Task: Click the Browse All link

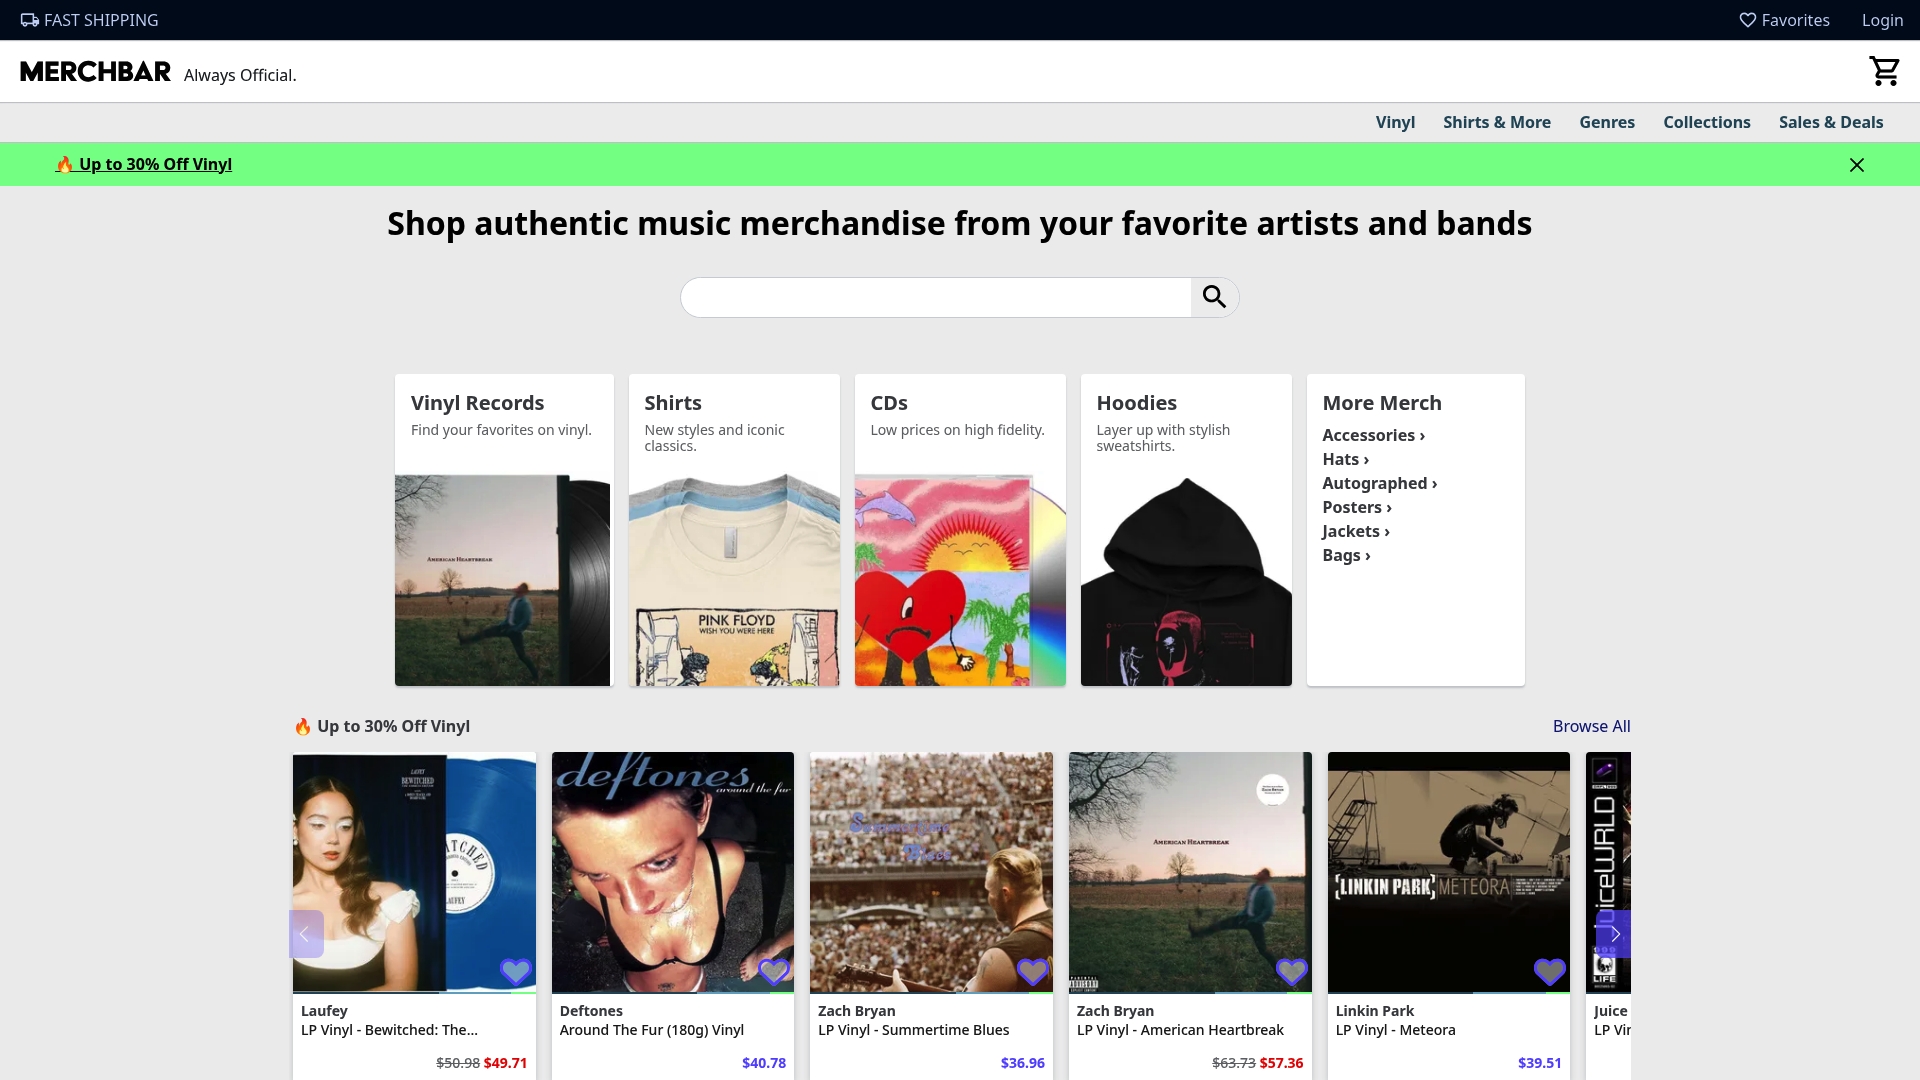Action: pyautogui.click(x=1591, y=726)
